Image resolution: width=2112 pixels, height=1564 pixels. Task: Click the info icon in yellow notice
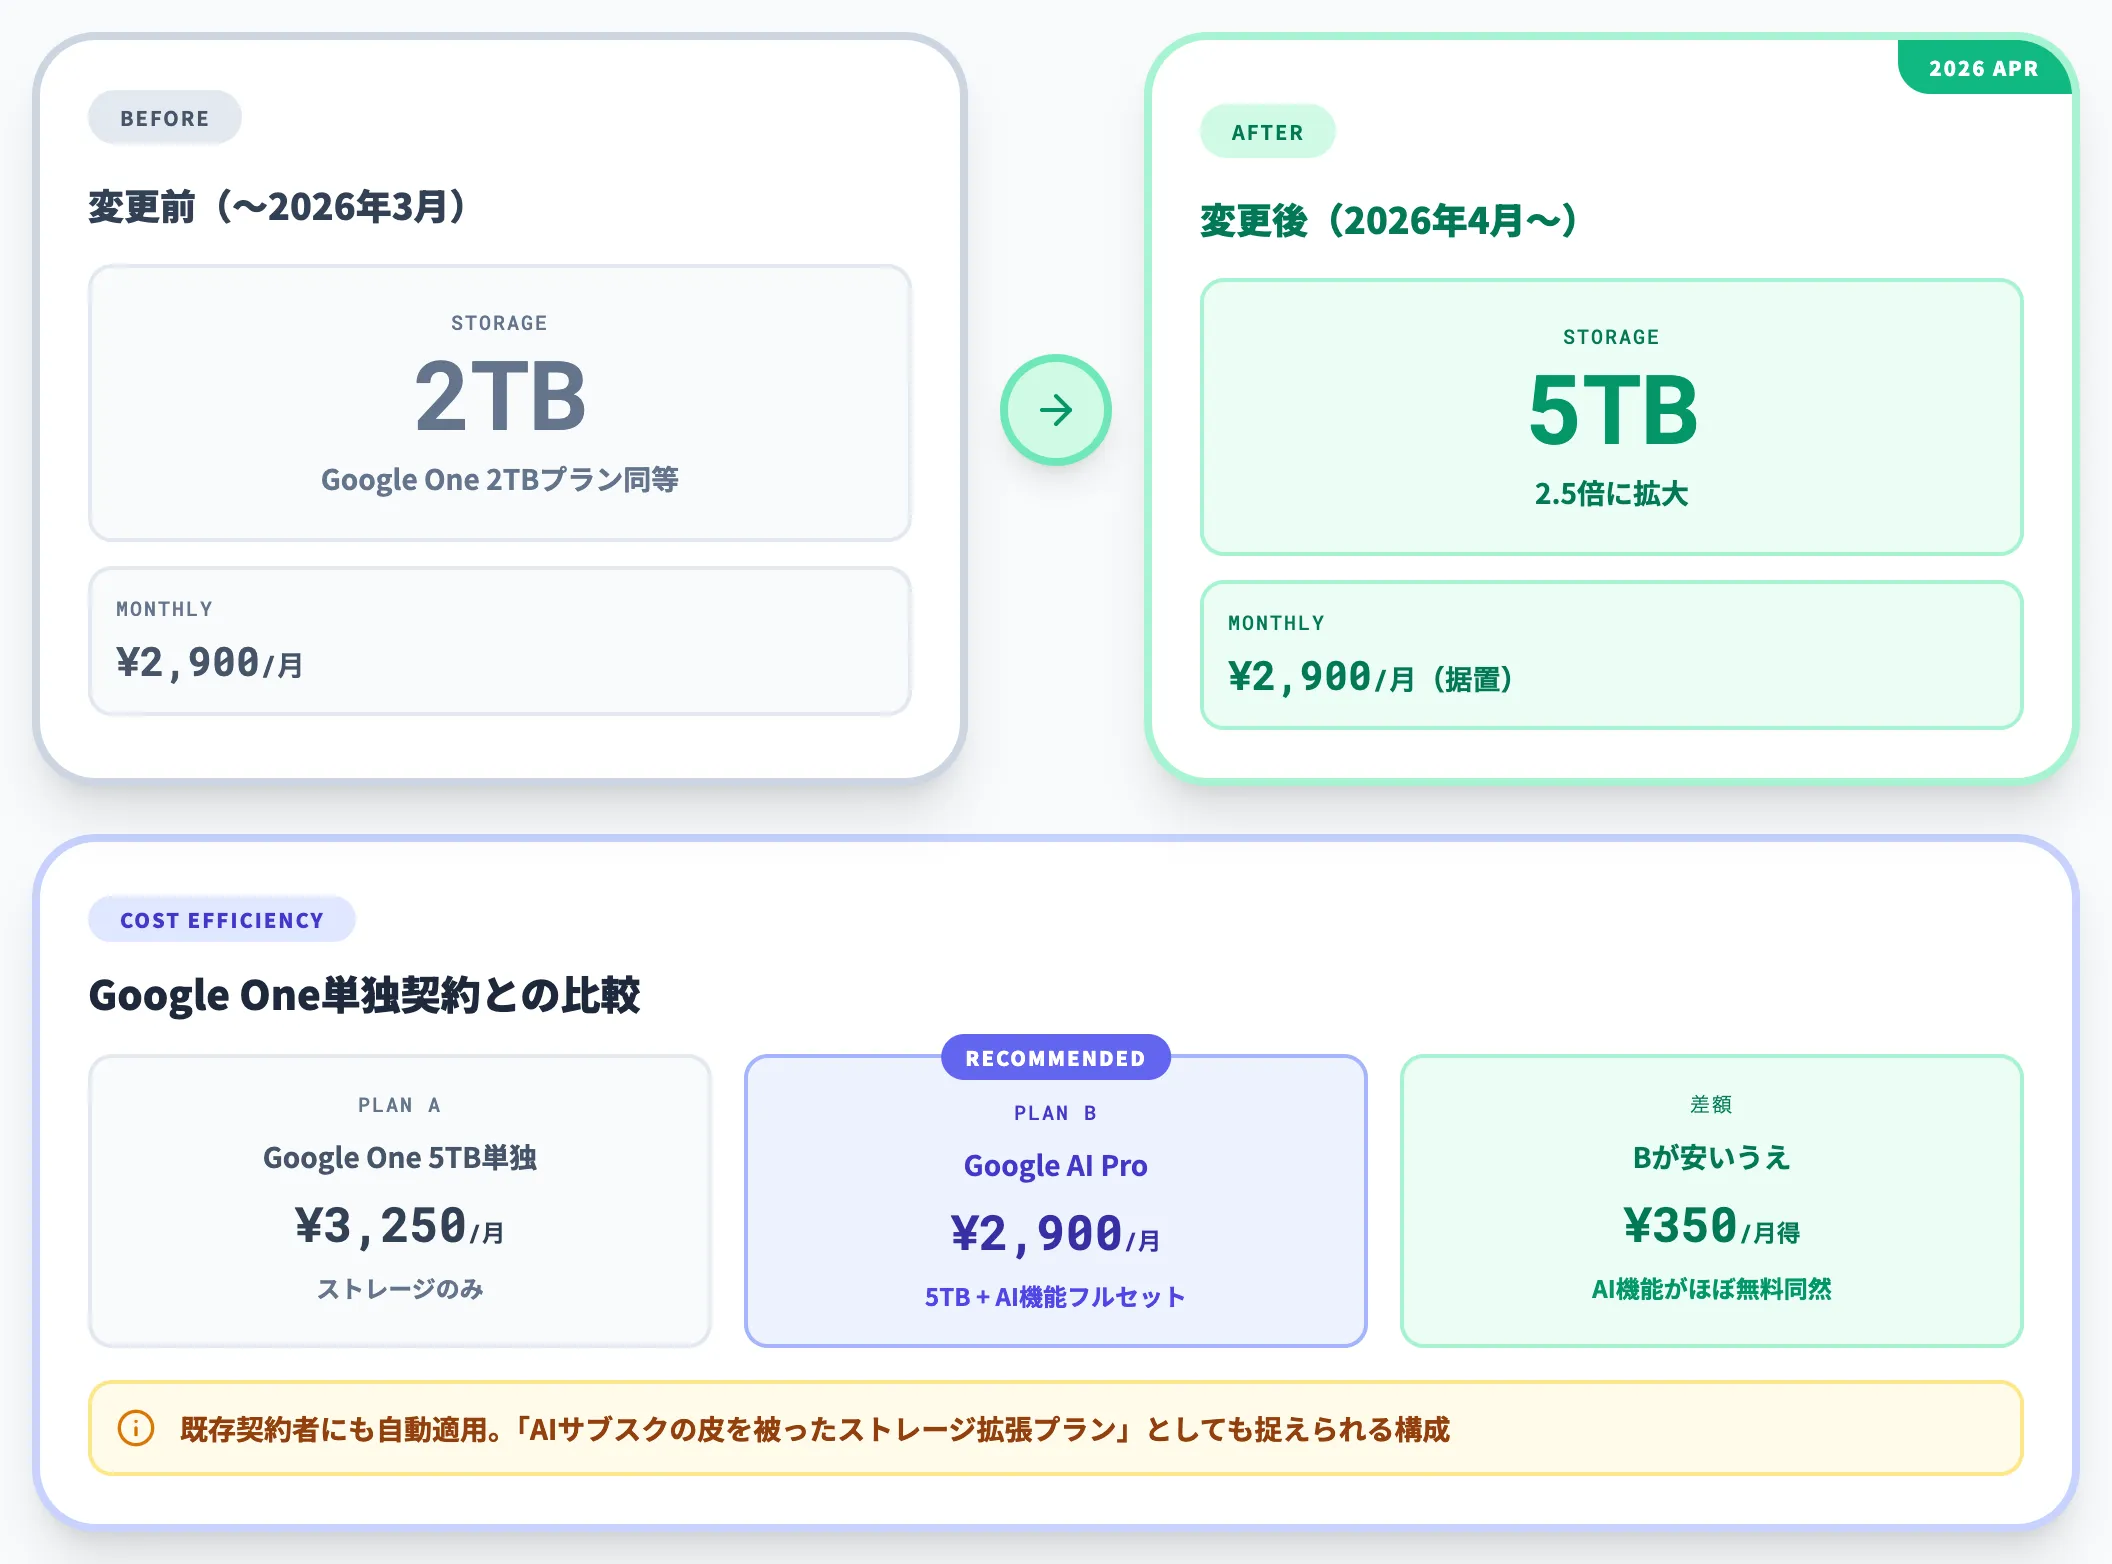(x=136, y=1428)
